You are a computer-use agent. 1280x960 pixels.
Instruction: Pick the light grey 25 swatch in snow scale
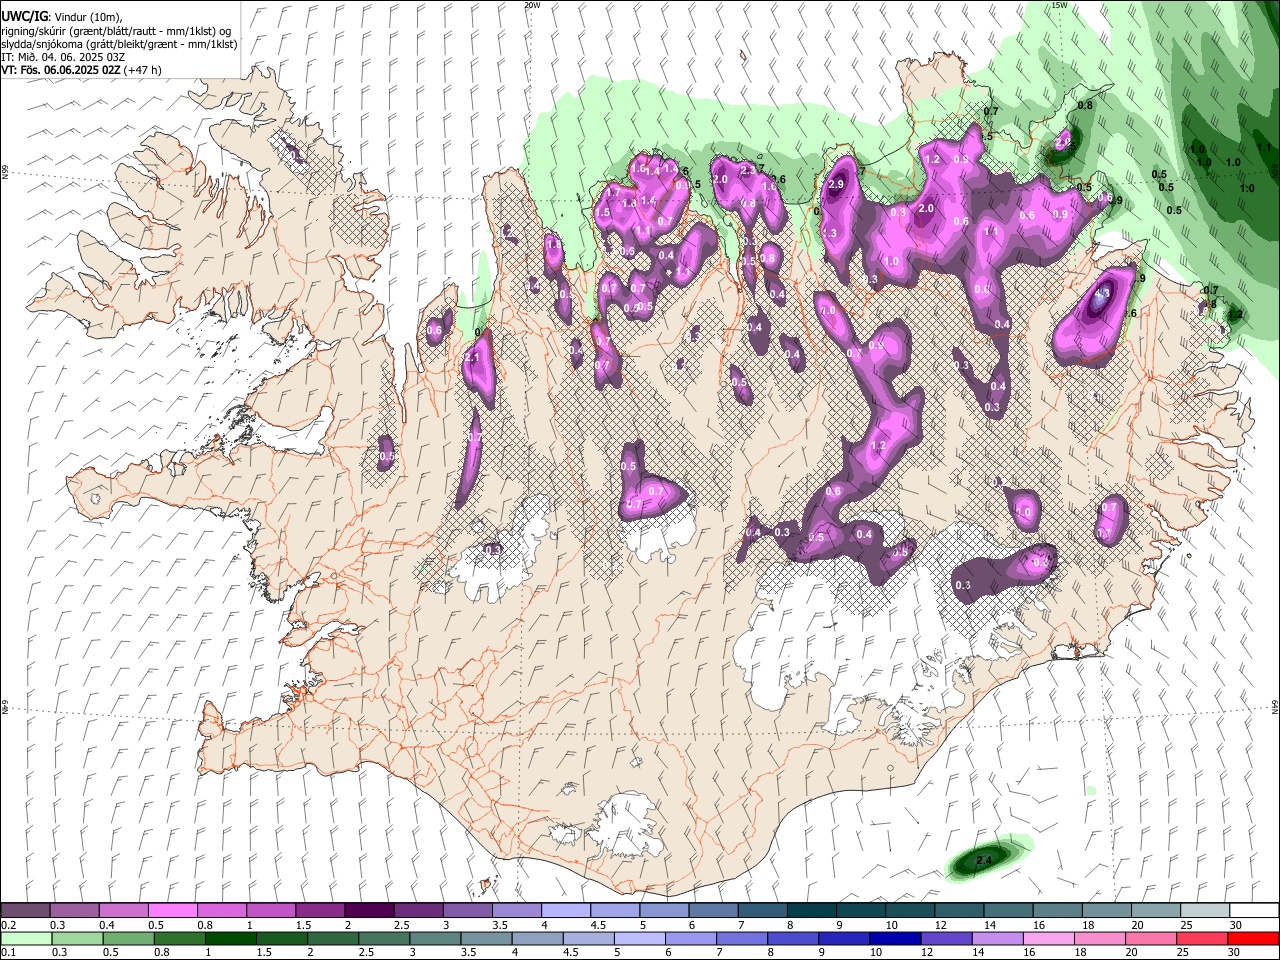(1204, 910)
